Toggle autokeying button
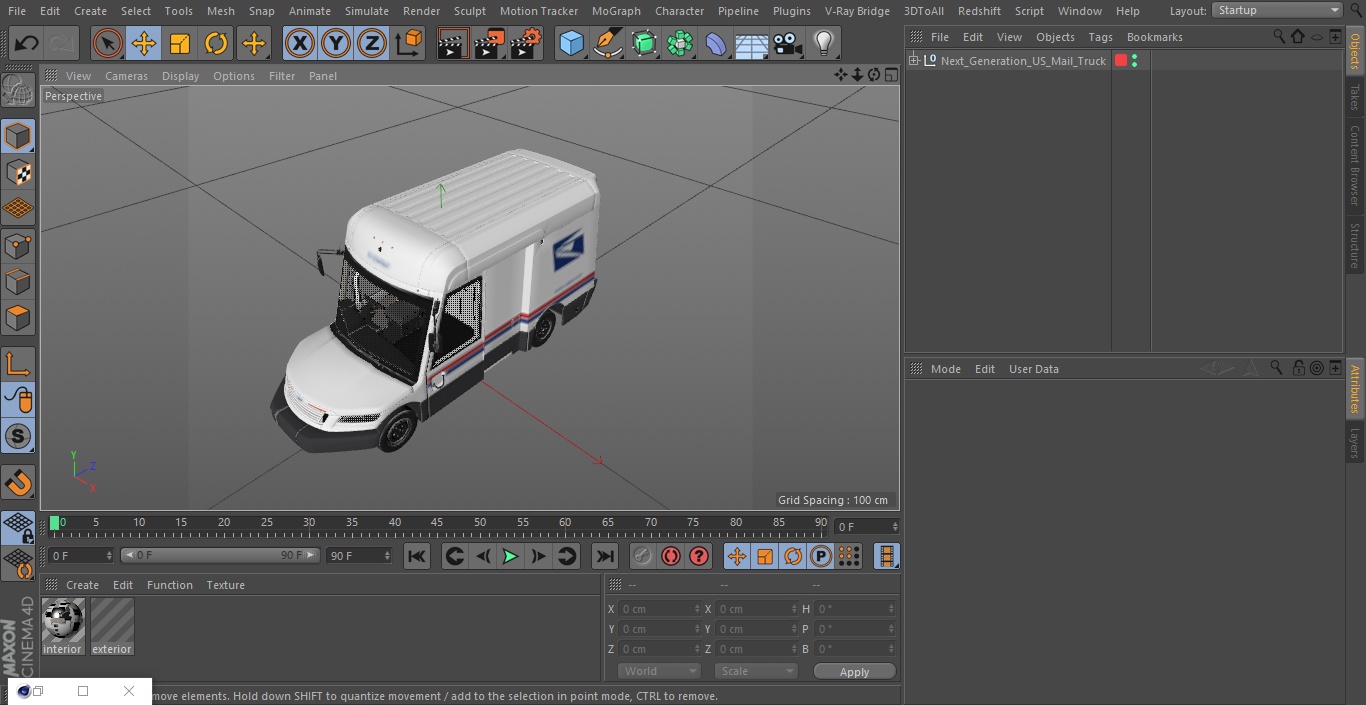The width and height of the screenshot is (1366, 705). pyautogui.click(x=671, y=556)
